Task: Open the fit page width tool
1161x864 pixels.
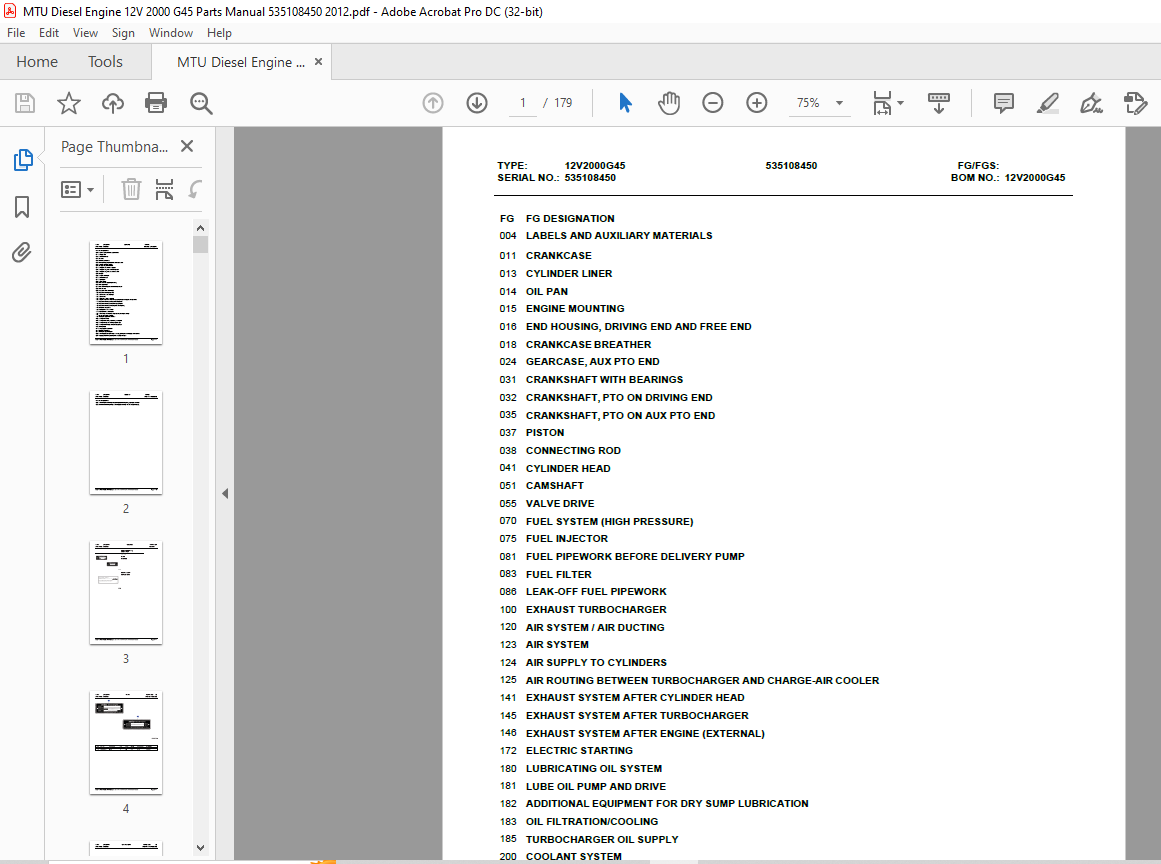Action: click(x=882, y=103)
